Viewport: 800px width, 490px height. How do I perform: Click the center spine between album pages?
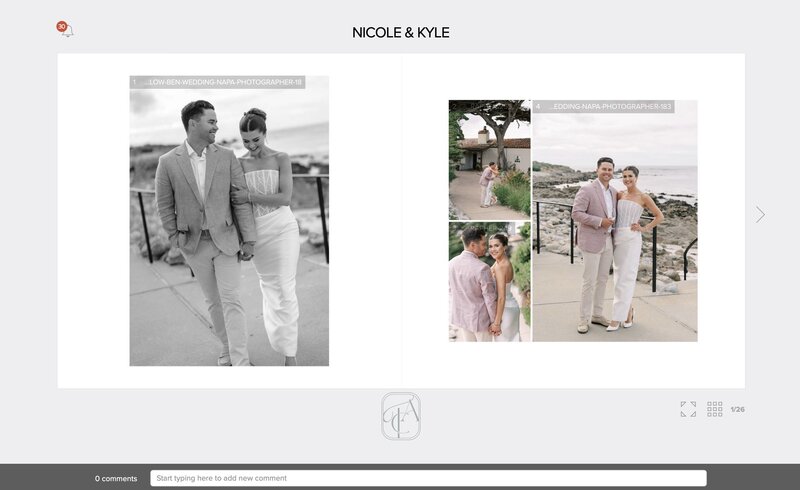402,220
